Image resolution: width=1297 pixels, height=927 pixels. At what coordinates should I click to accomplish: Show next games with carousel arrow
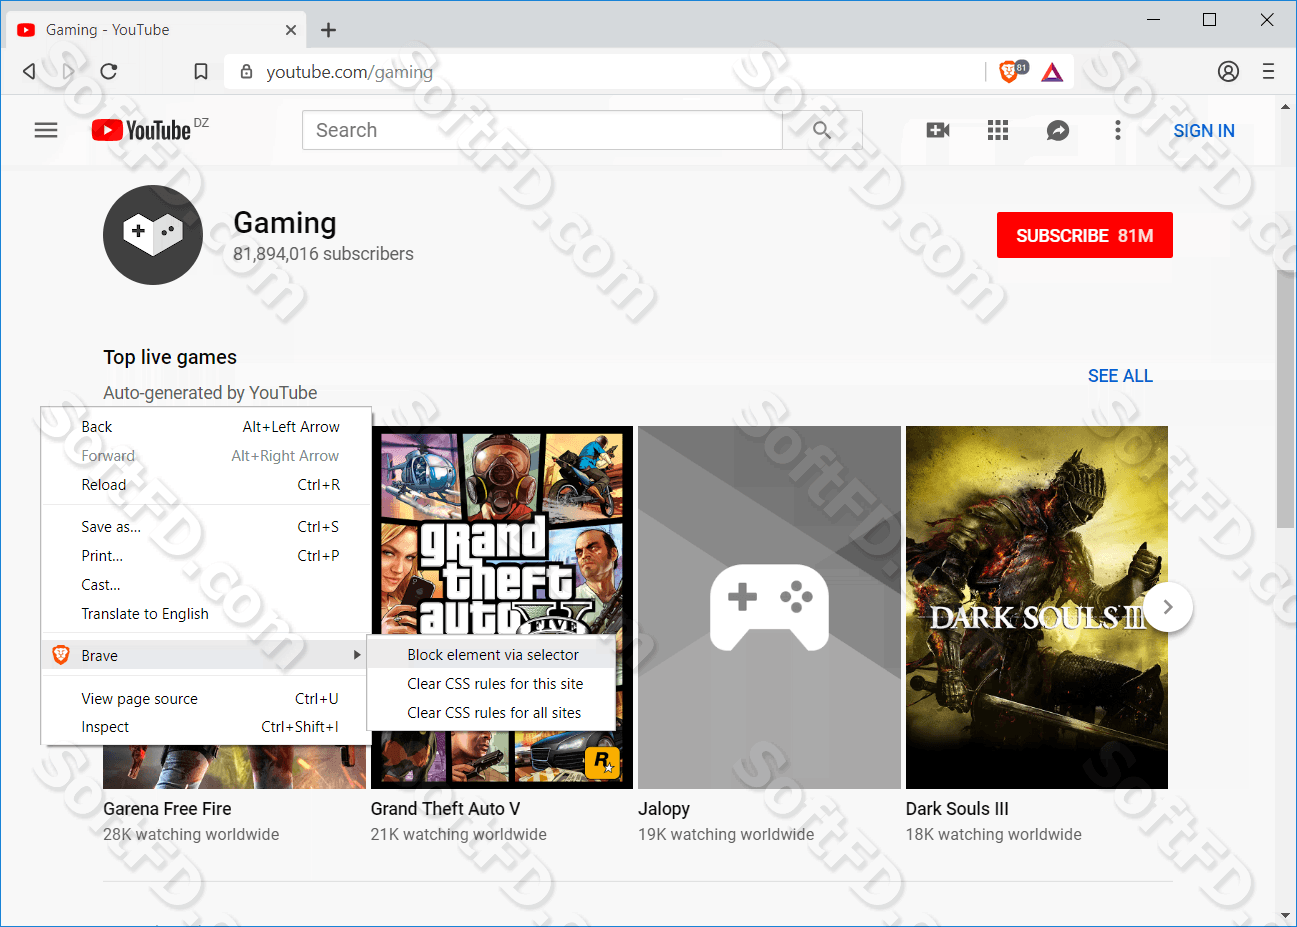[x=1168, y=607]
